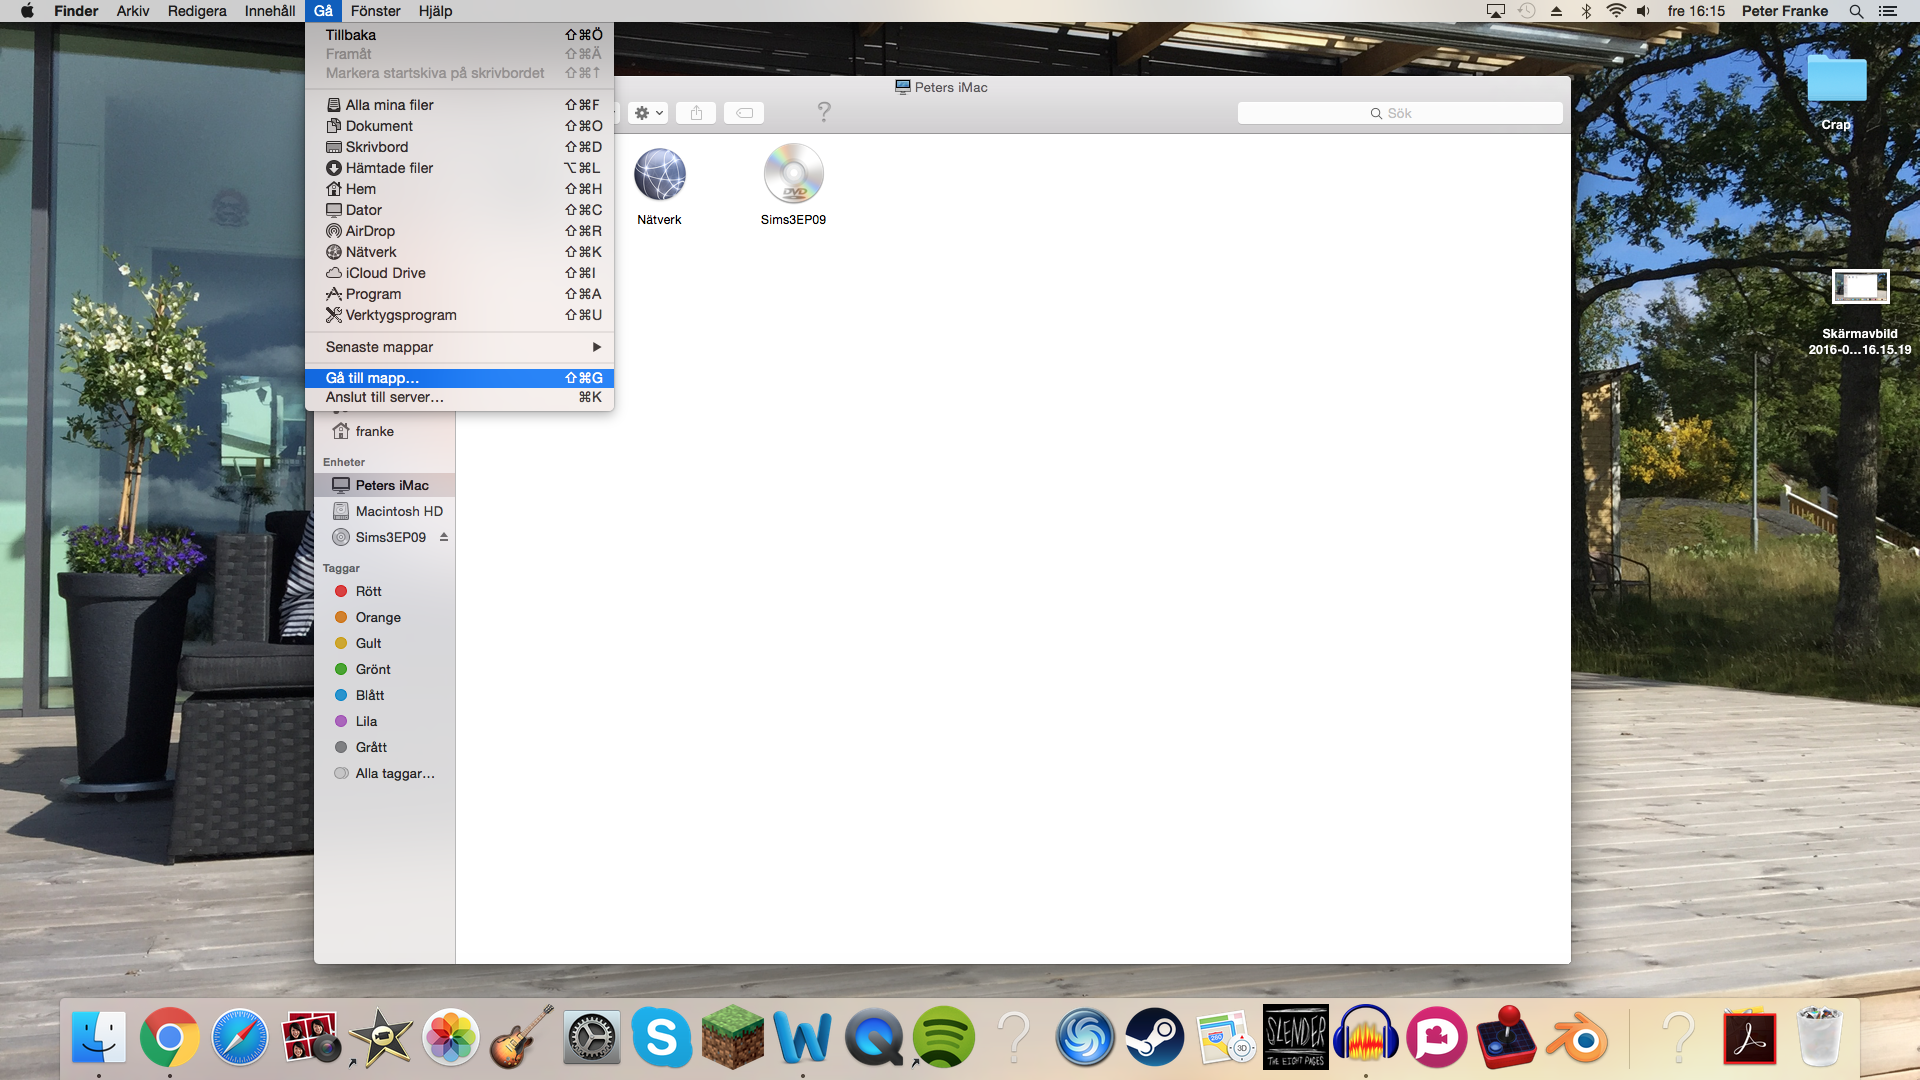1920x1080 pixels.
Task: Open the Fönster menu
Action: (x=375, y=11)
